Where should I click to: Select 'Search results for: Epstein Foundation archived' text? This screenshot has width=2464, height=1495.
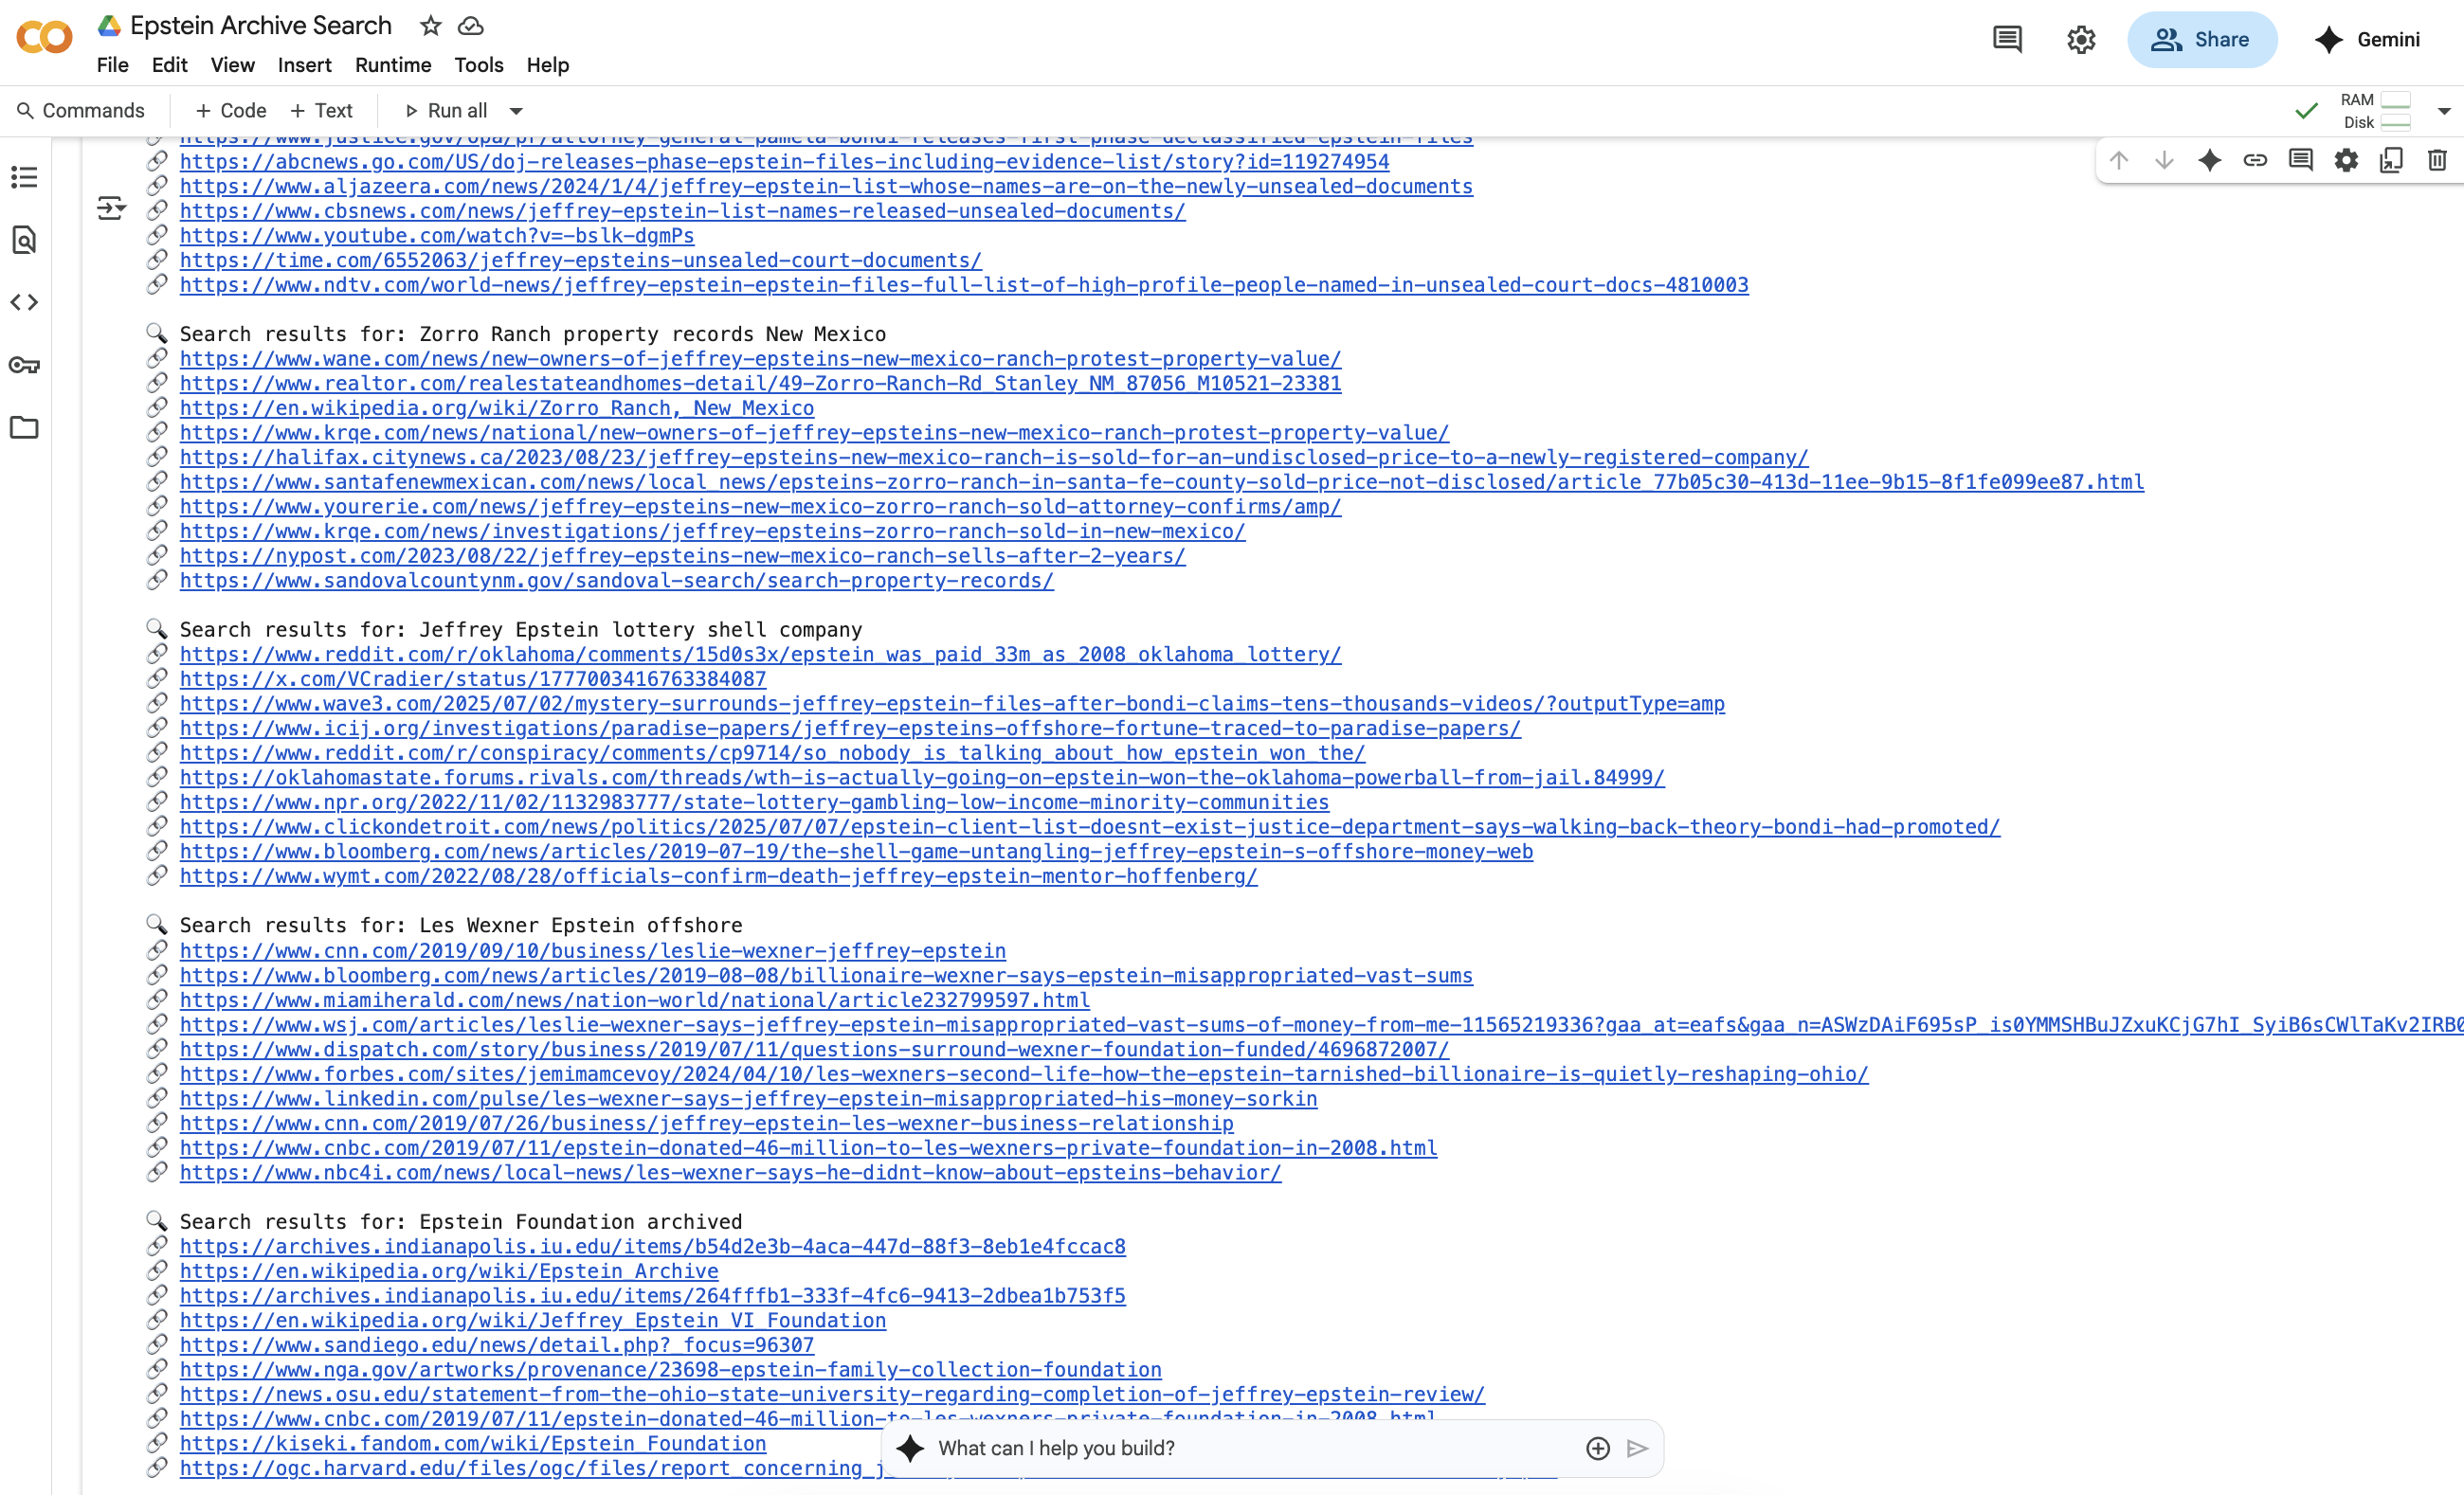tap(461, 1222)
